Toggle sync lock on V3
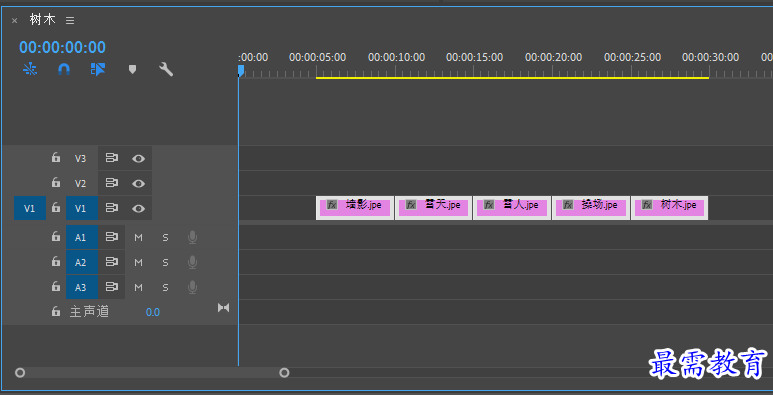This screenshot has height=395, width=773. pyautogui.click(x=112, y=158)
